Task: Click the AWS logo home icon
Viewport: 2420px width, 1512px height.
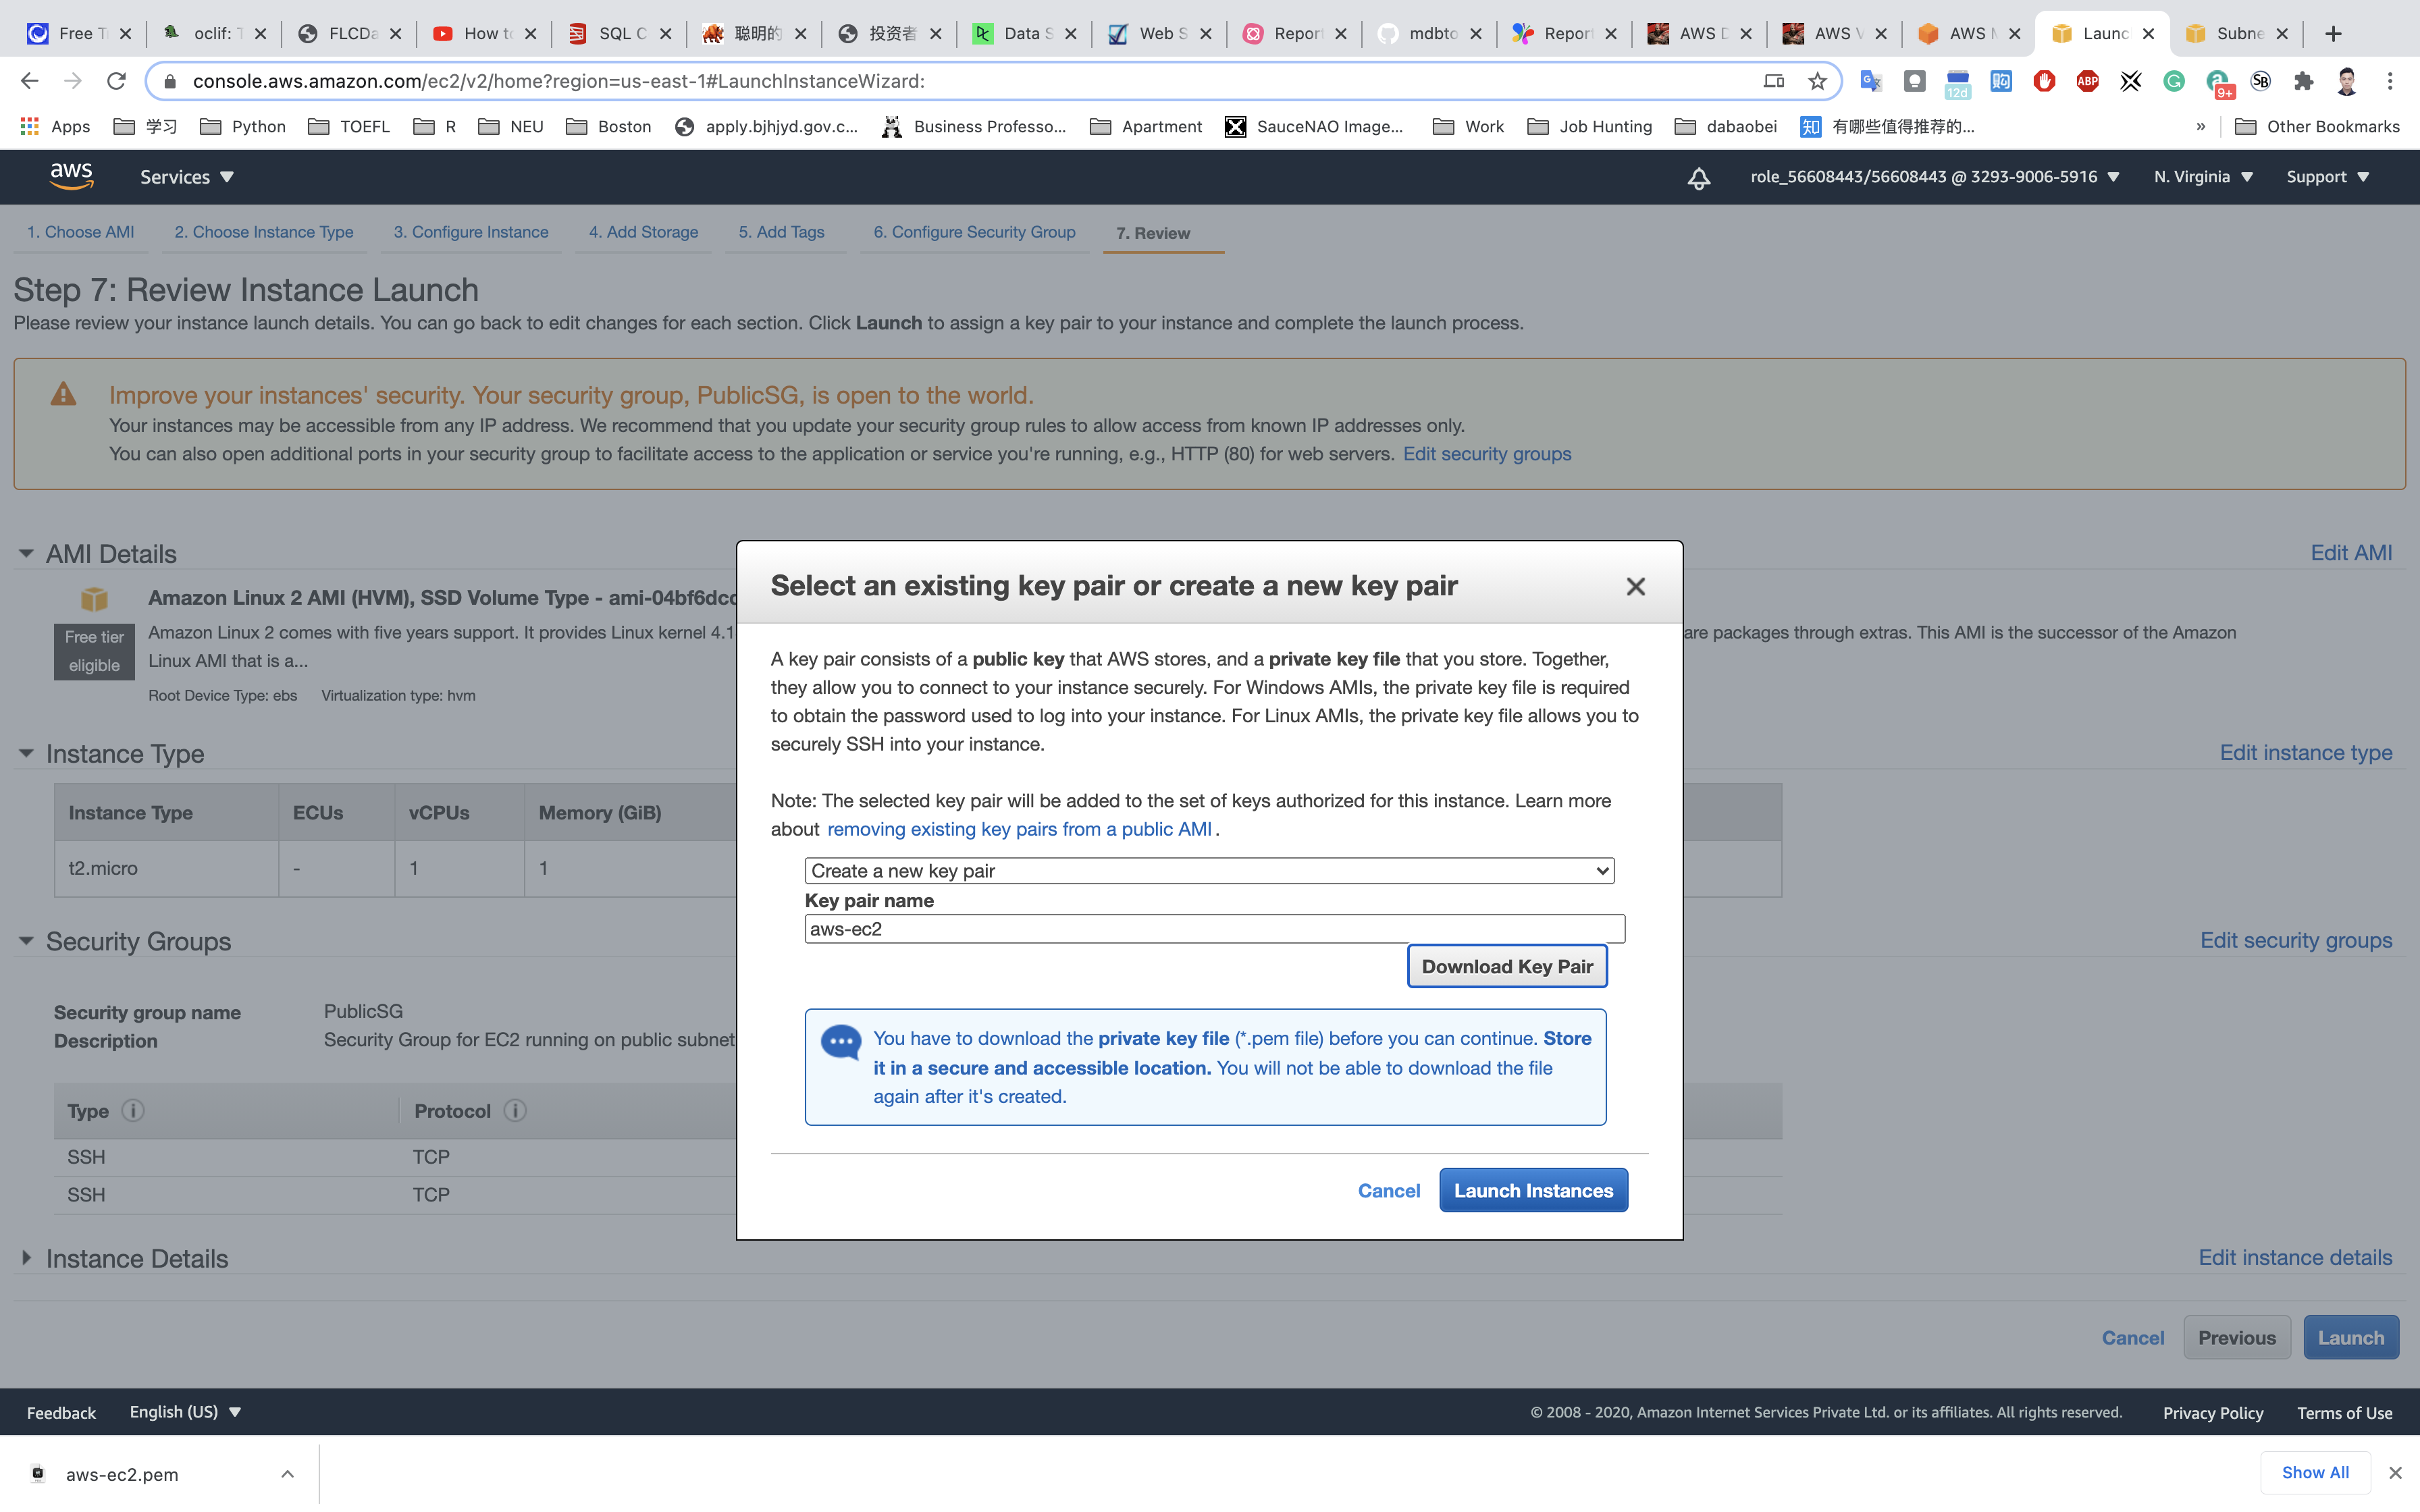Action: tap(71, 176)
